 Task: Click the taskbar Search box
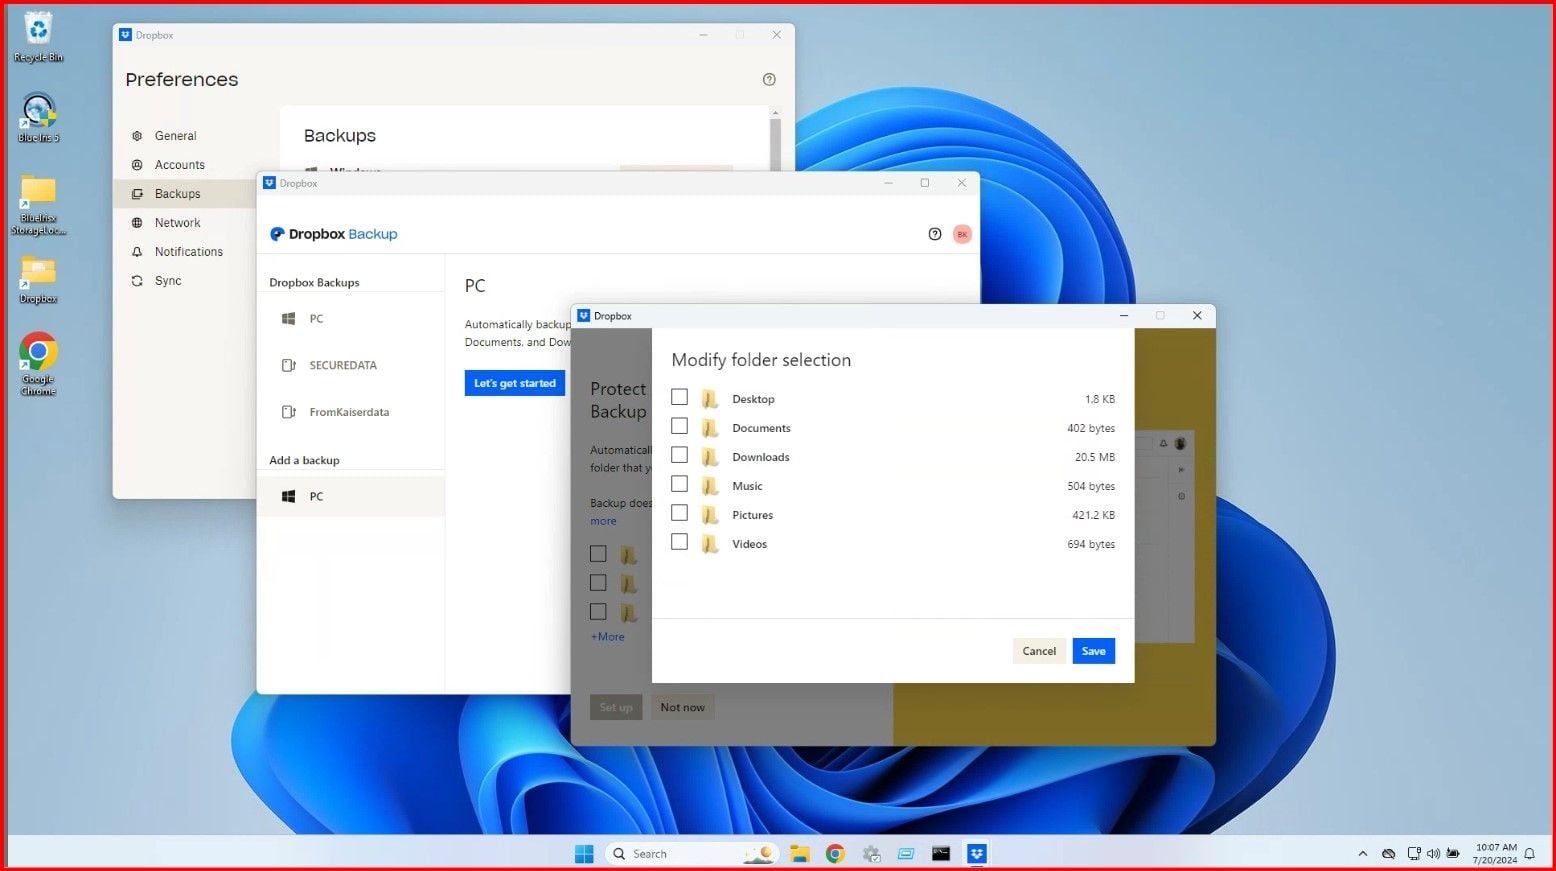[691, 853]
